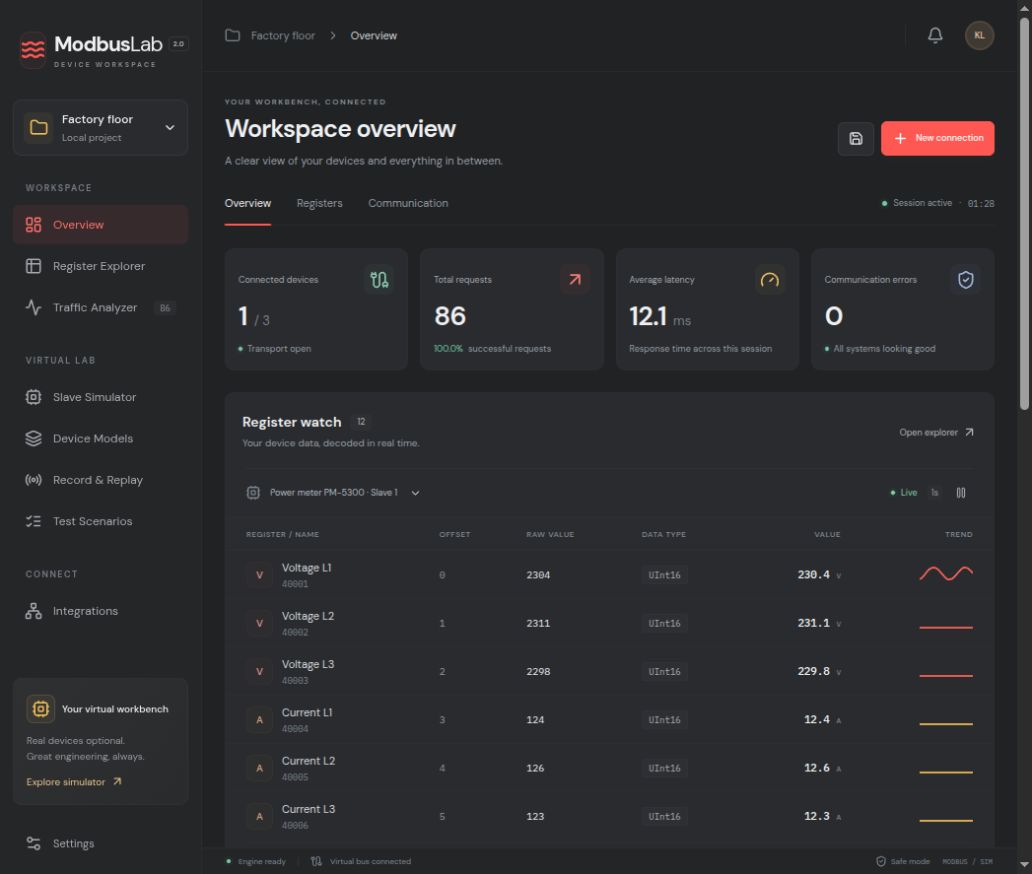This screenshot has width=1032, height=874.
Task: Click the Voltage L1 V badge icon
Action: (x=259, y=575)
